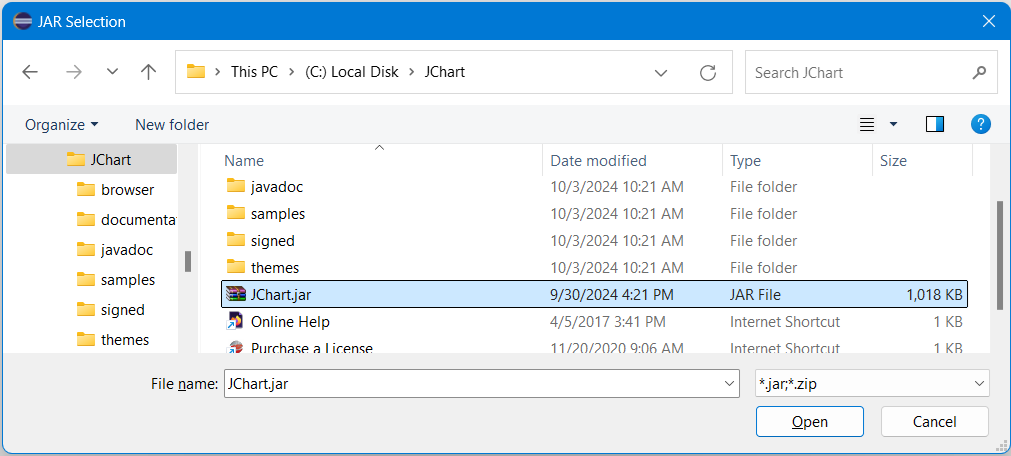Refresh the JChart folder view

708,73
